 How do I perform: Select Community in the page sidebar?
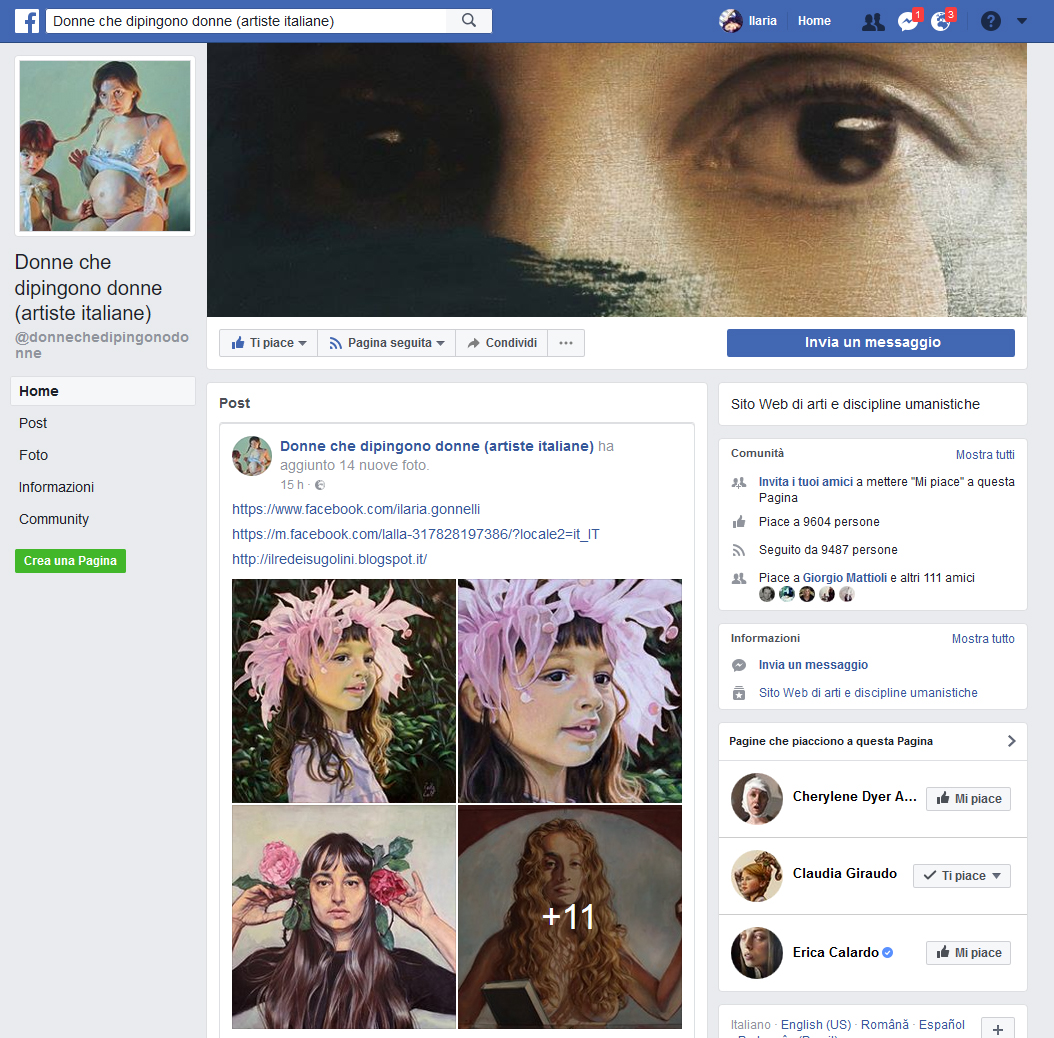pyautogui.click(x=54, y=519)
